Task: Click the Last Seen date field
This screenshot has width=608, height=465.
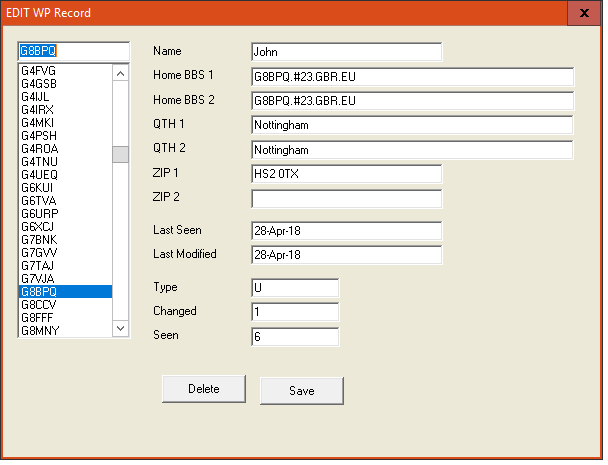Action: point(346,231)
